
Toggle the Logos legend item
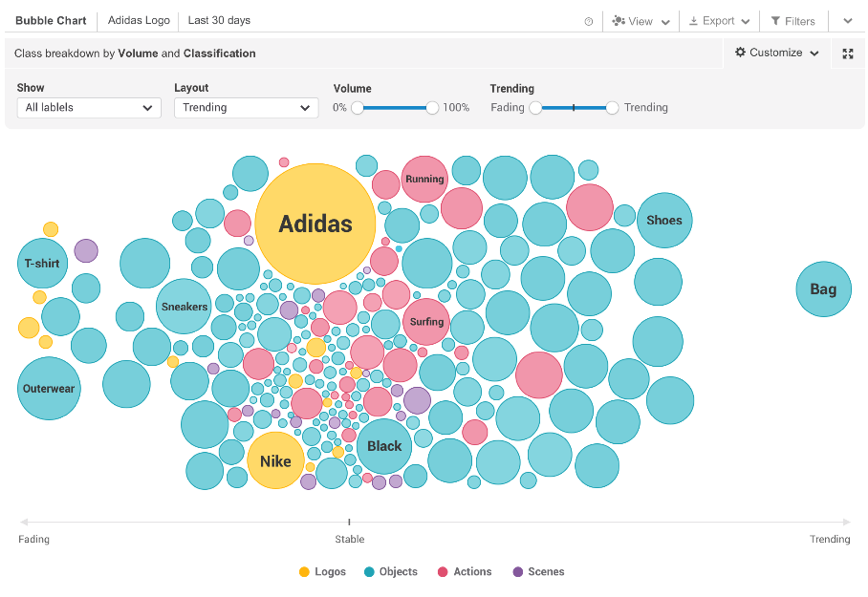(322, 572)
